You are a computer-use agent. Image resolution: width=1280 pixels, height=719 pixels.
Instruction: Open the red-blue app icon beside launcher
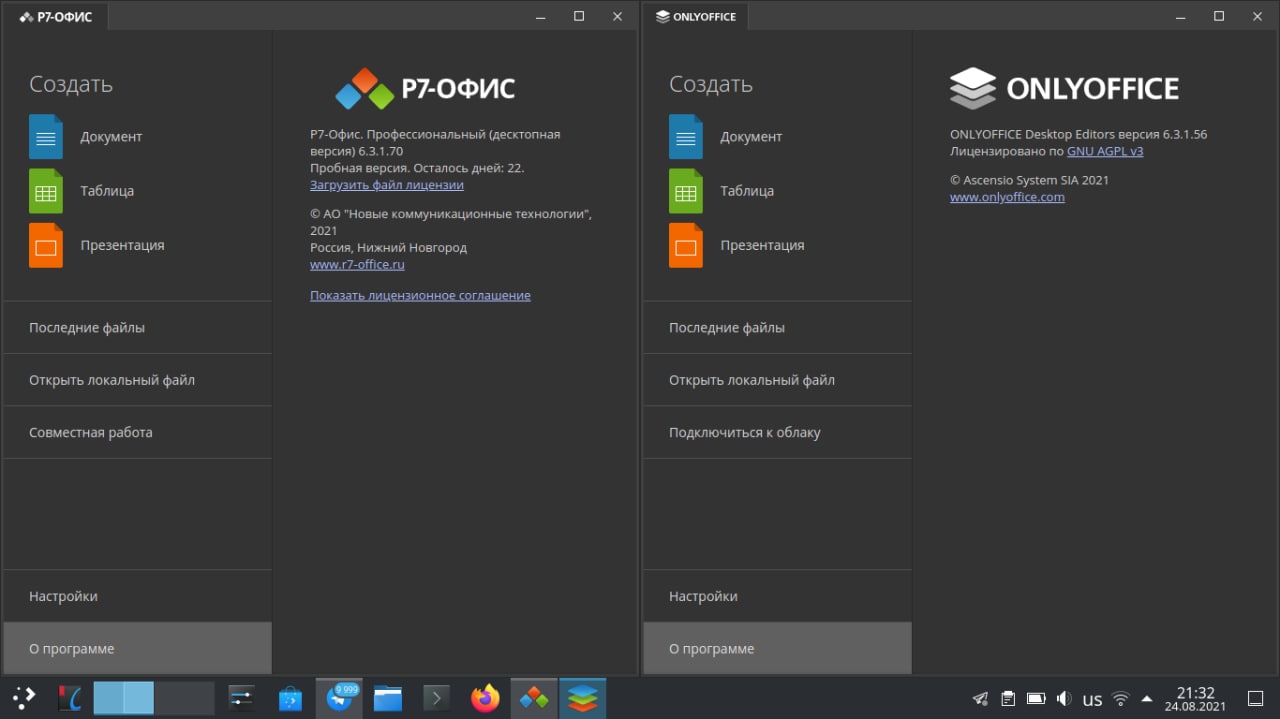click(69, 698)
